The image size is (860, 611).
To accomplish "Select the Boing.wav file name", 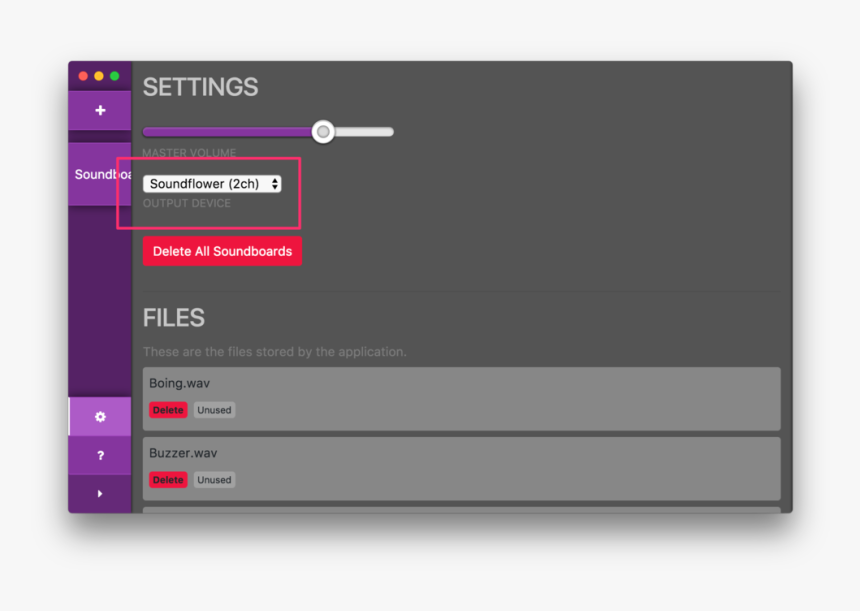I will click(x=179, y=383).
